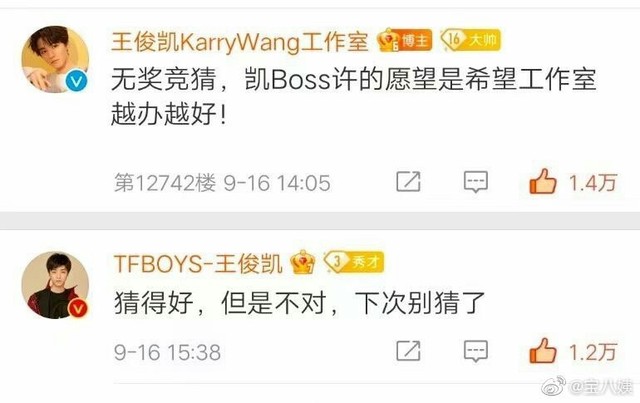This screenshot has width=640, height=403.
Task: Repost the 15:38 comment via share icon
Action: coord(409,351)
